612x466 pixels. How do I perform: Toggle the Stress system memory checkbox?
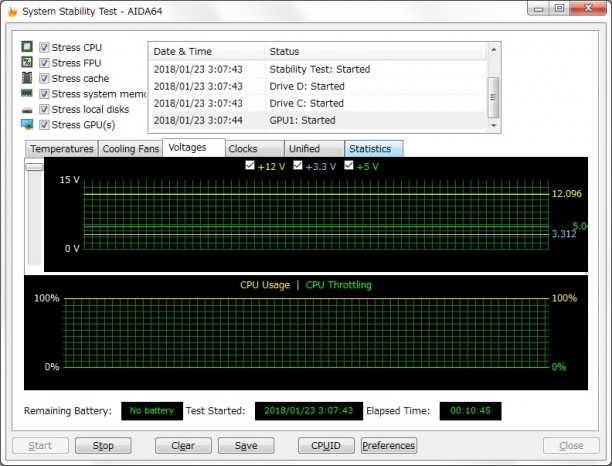point(44,94)
